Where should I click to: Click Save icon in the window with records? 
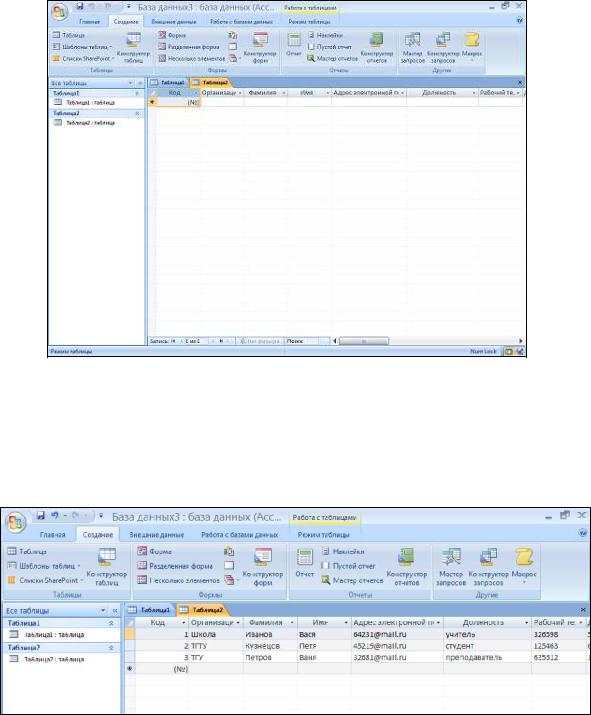(x=41, y=516)
